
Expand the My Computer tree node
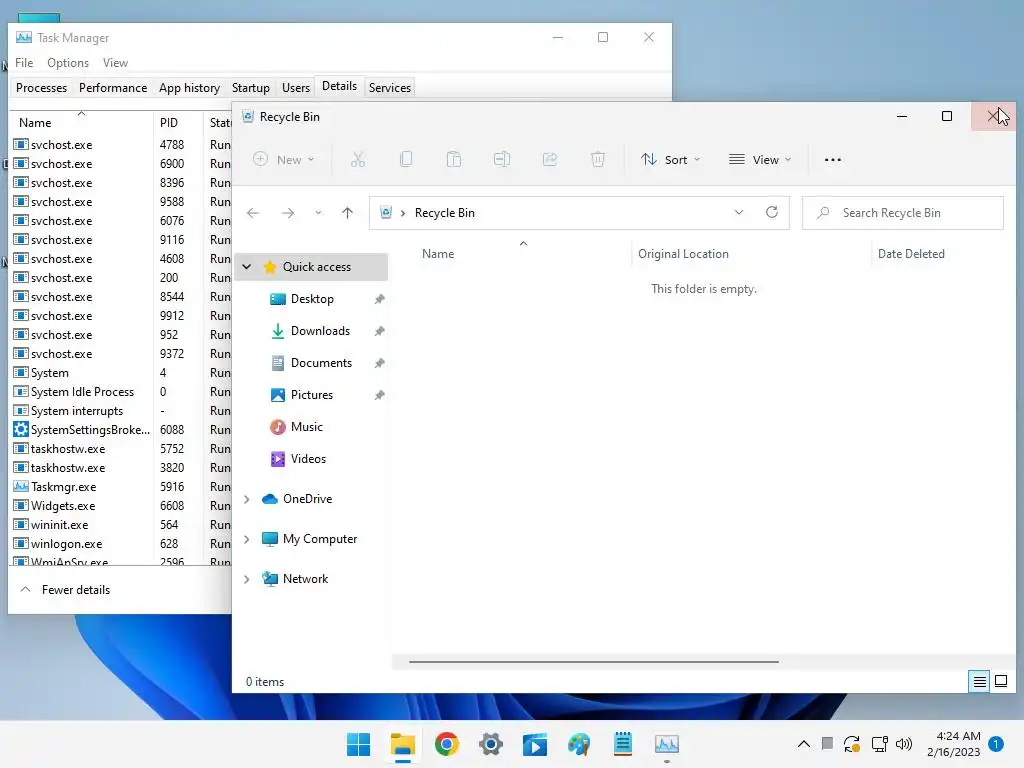(247, 539)
